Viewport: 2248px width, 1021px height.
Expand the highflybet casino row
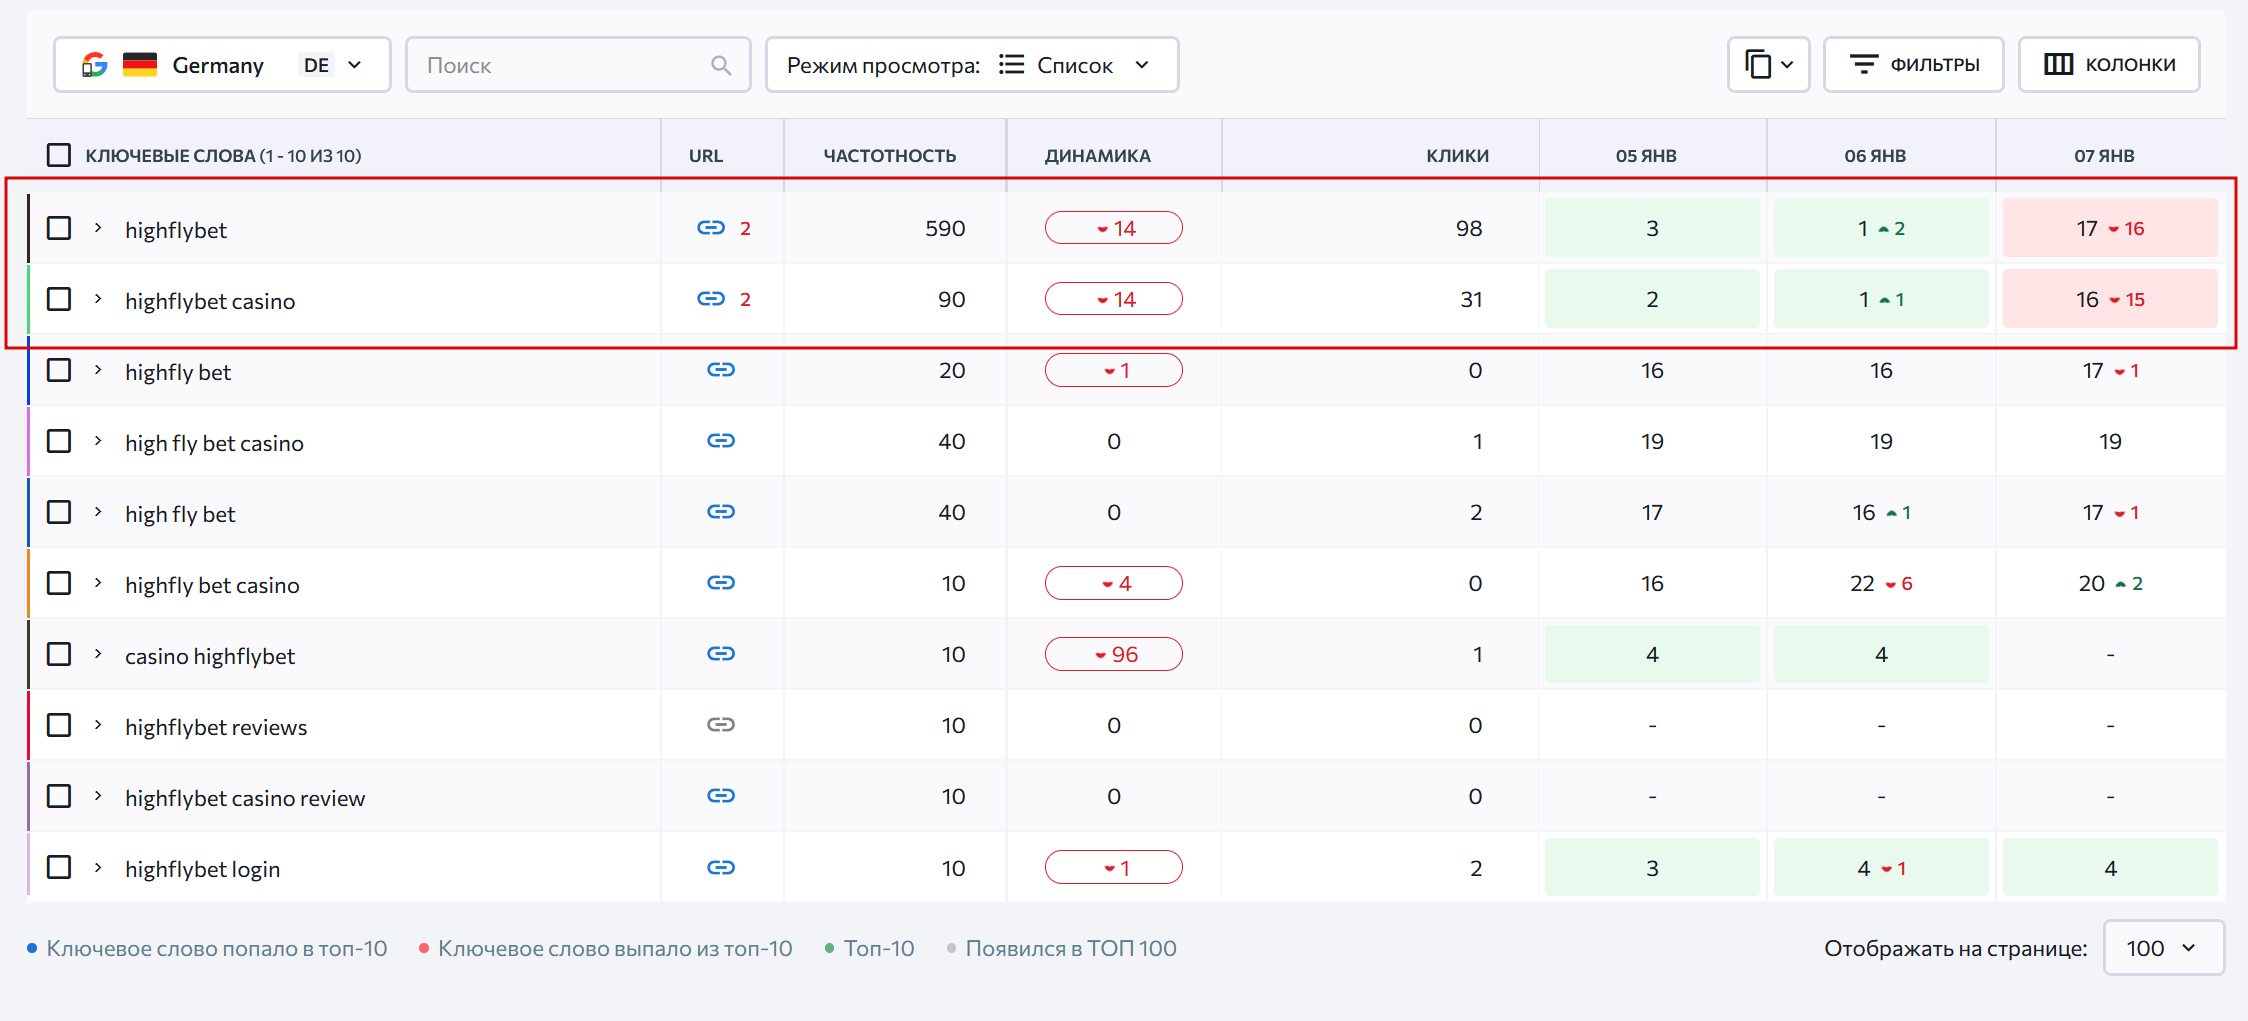coord(98,299)
